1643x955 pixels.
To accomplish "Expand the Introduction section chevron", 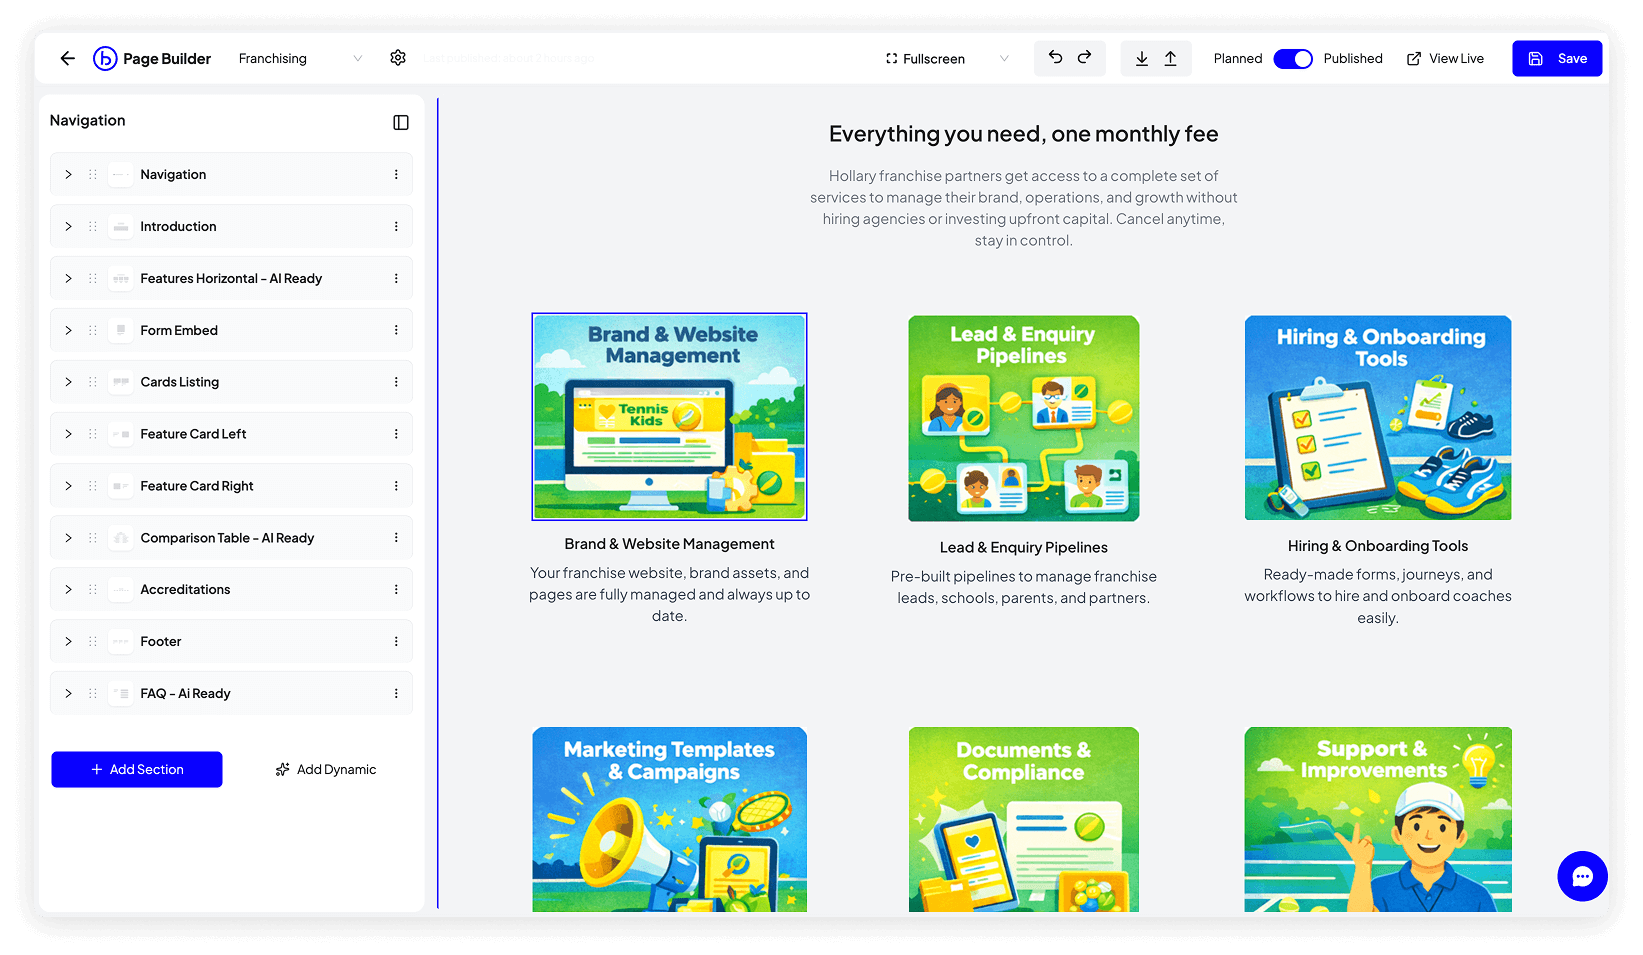I will [68, 227].
